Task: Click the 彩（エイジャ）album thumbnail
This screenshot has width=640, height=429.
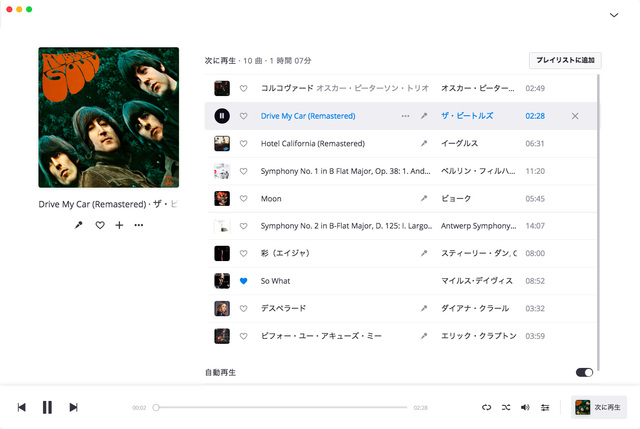Action: [x=222, y=253]
